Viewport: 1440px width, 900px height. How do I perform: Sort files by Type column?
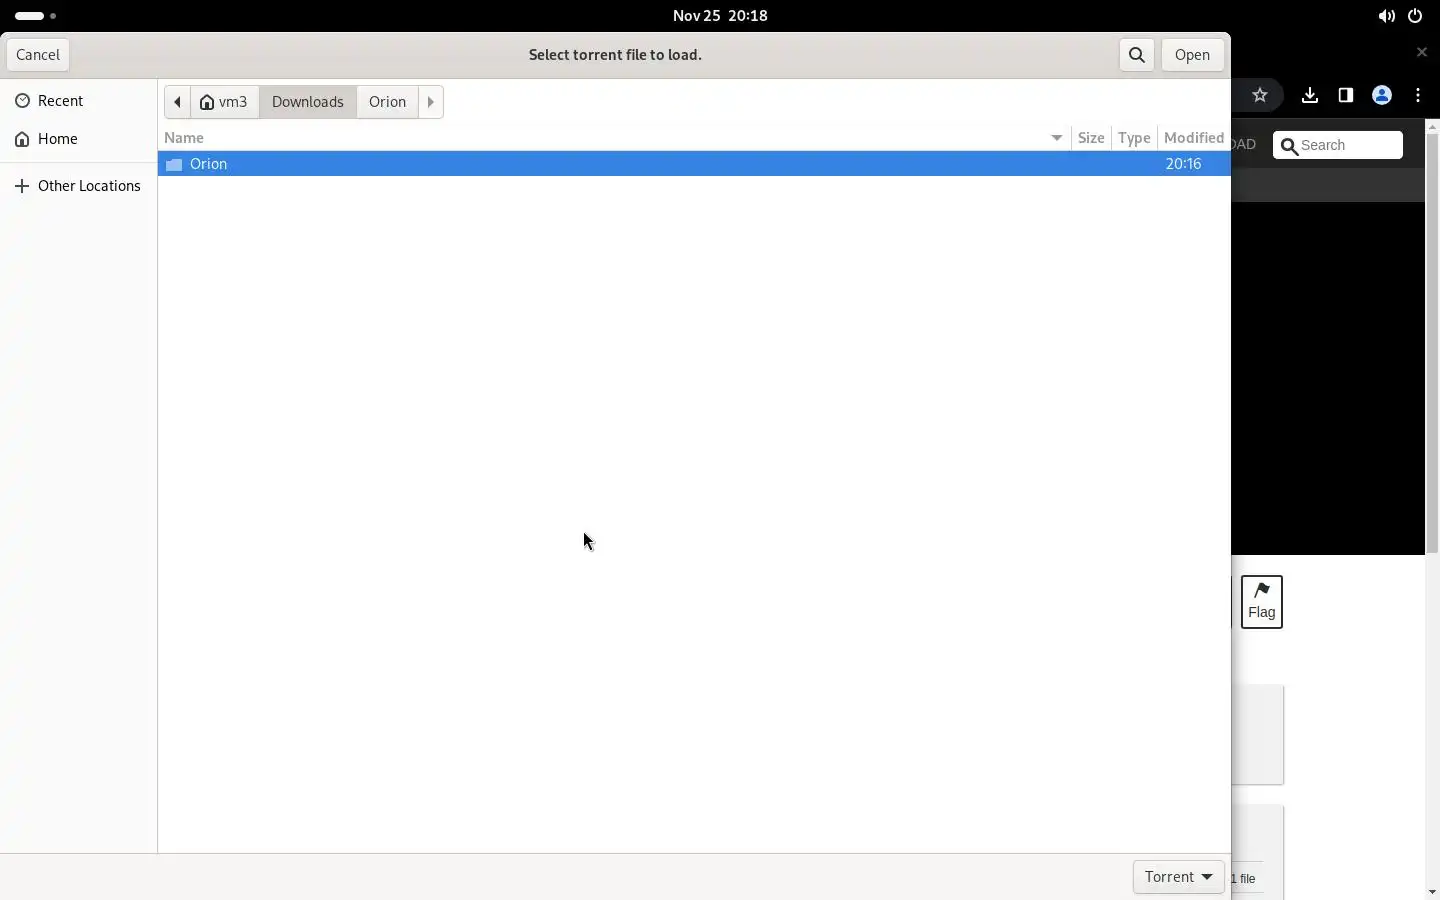click(1135, 138)
